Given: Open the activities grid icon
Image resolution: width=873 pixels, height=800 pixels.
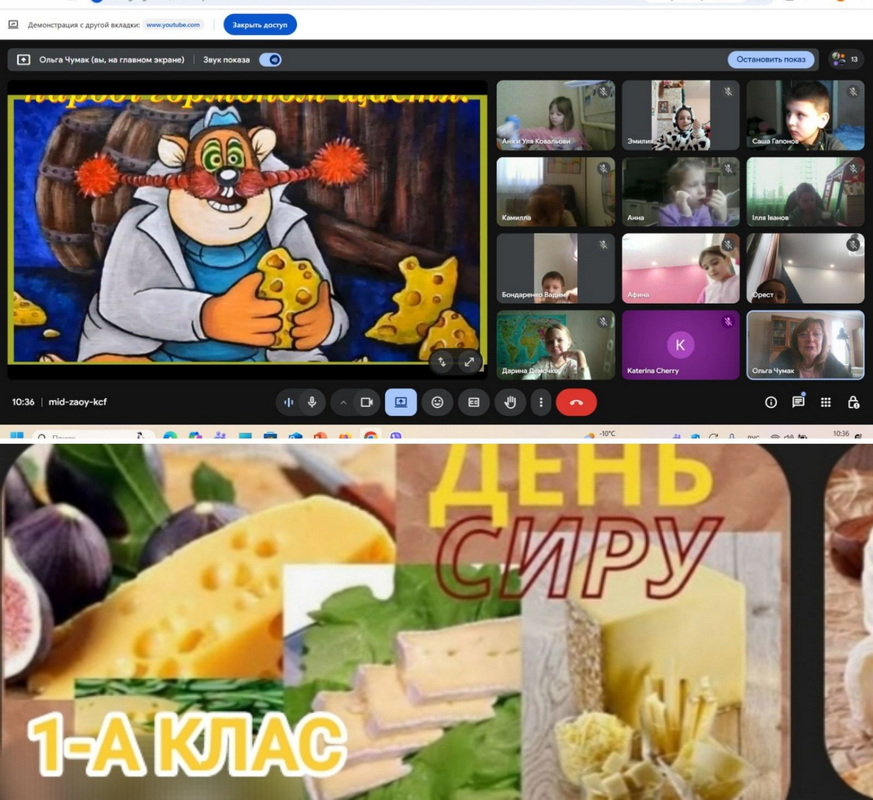Looking at the screenshot, I should pyautogui.click(x=825, y=402).
